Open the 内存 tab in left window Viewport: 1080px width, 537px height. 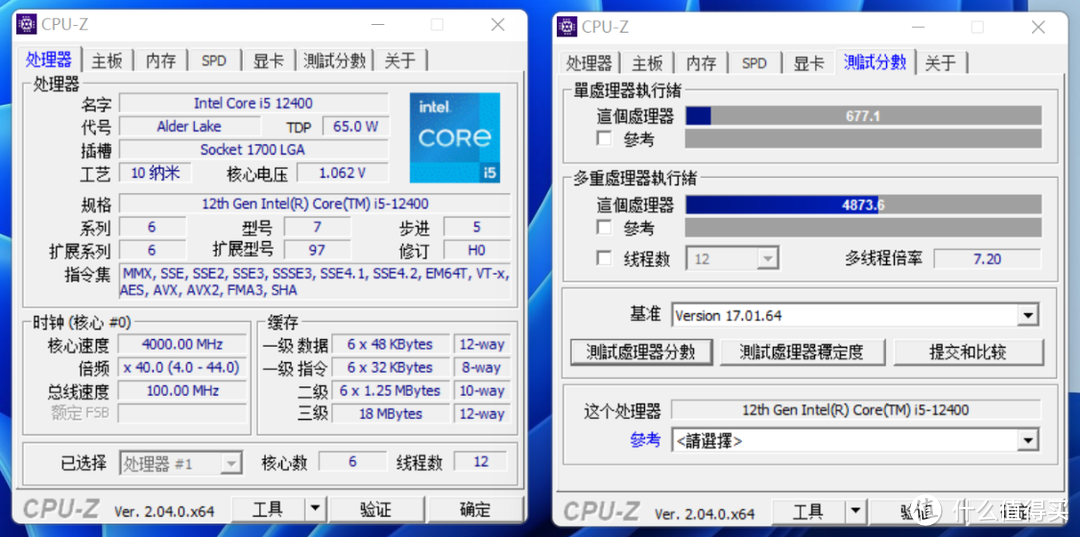pyautogui.click(x=160, y=61)
